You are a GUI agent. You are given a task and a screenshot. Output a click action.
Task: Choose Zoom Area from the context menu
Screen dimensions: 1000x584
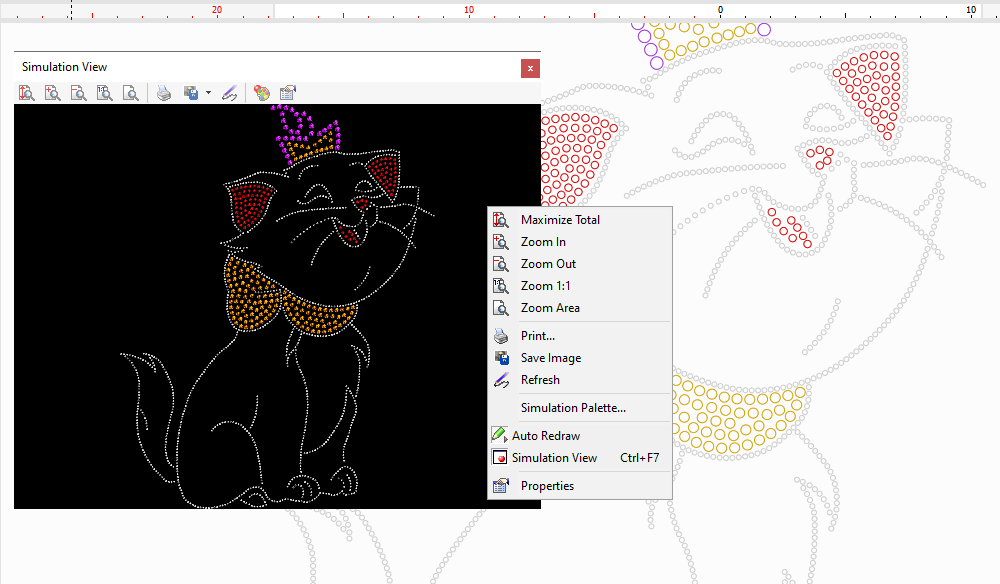[x=580, y=308]
